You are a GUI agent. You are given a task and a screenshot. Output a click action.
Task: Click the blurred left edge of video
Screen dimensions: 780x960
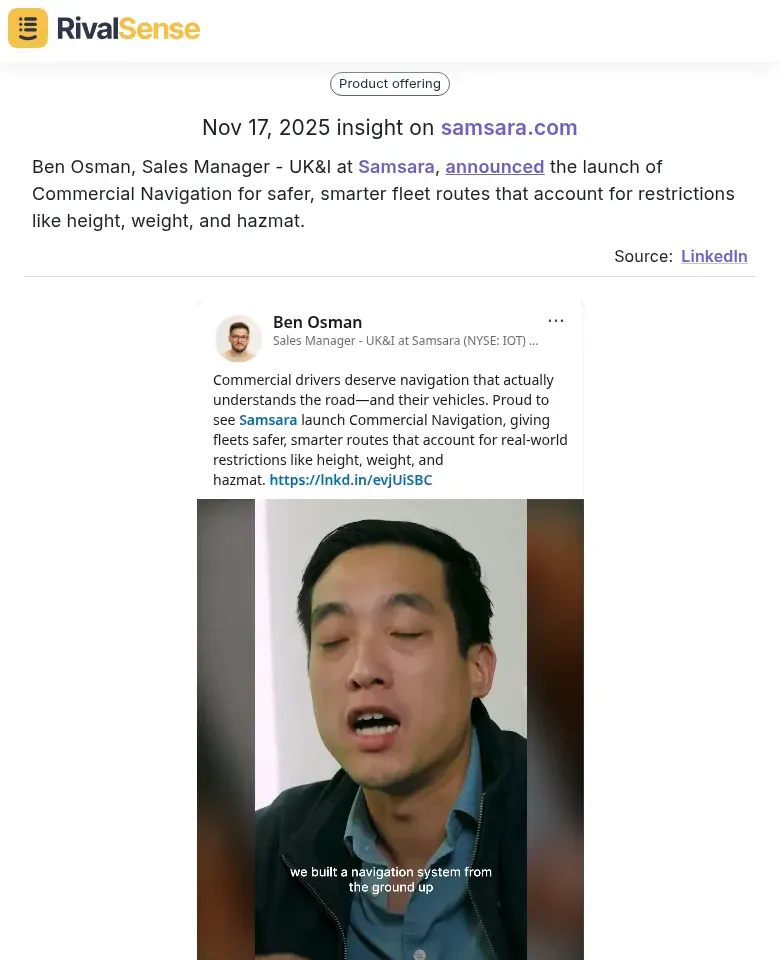click(x=226, y=729)
